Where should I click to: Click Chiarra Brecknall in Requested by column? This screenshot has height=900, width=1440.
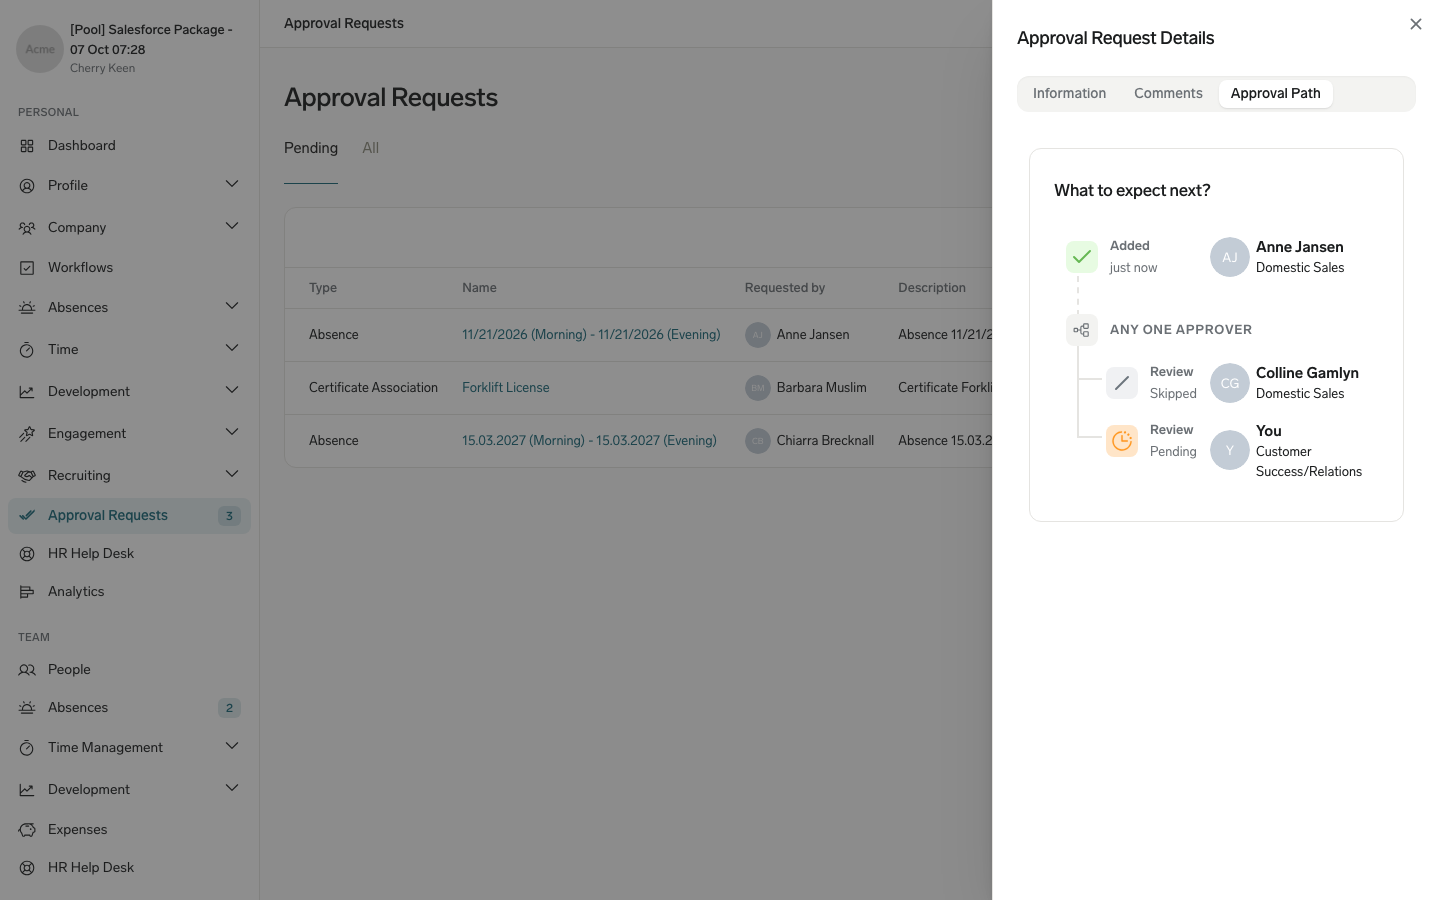coord(825,441)
